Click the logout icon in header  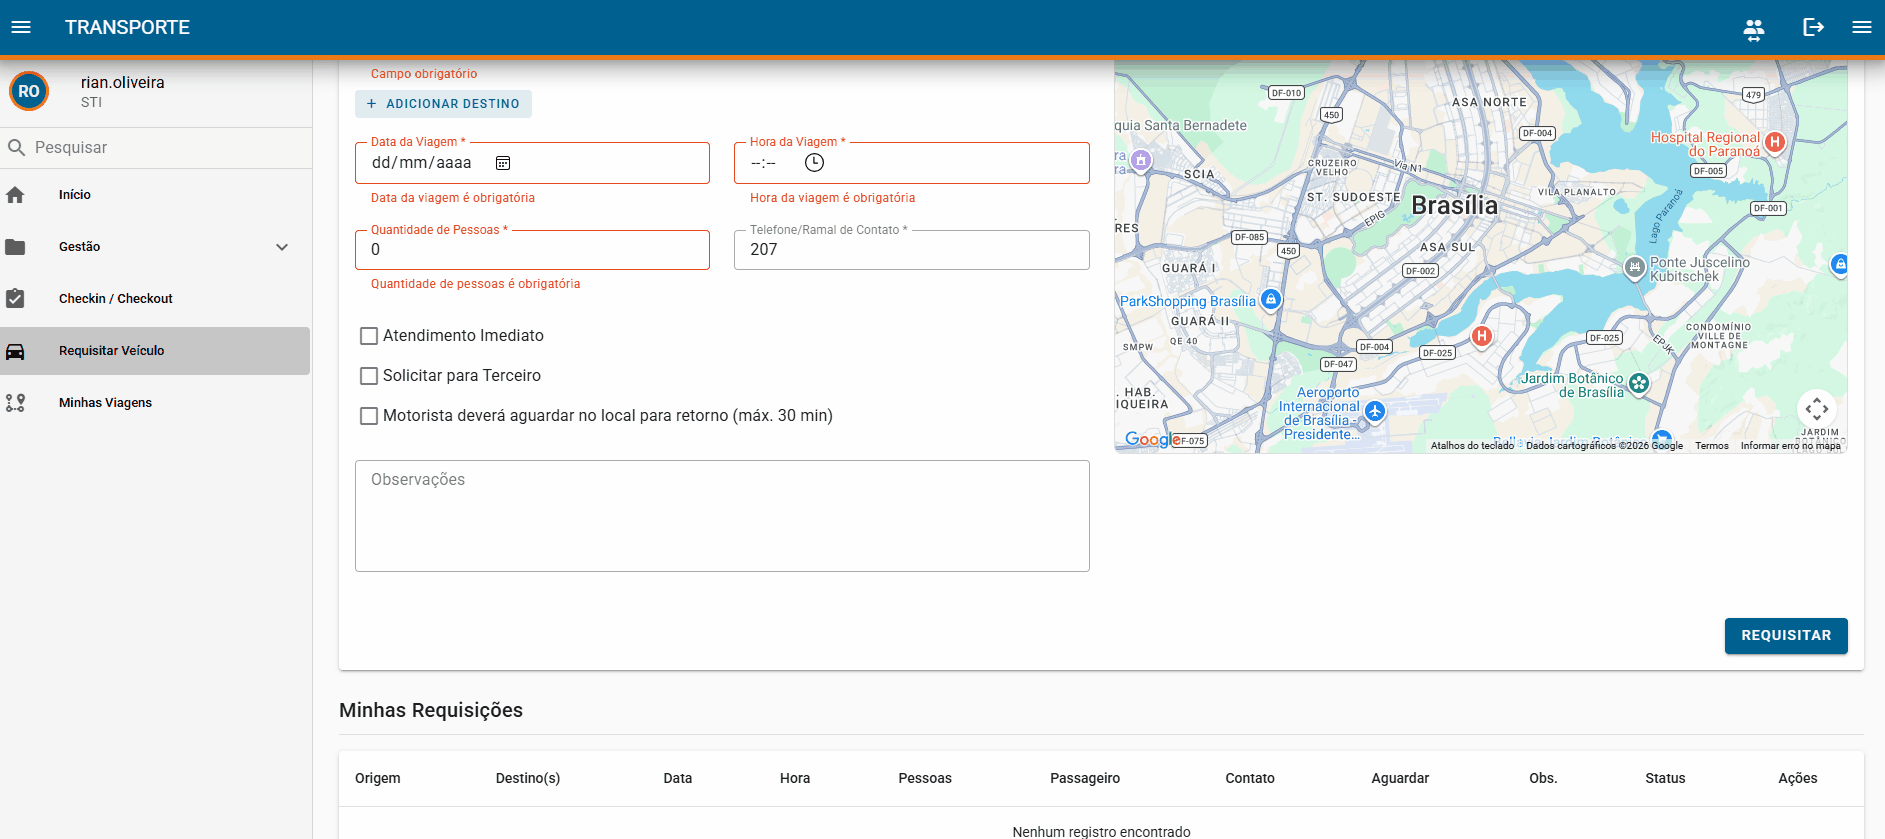[1813, 27]
